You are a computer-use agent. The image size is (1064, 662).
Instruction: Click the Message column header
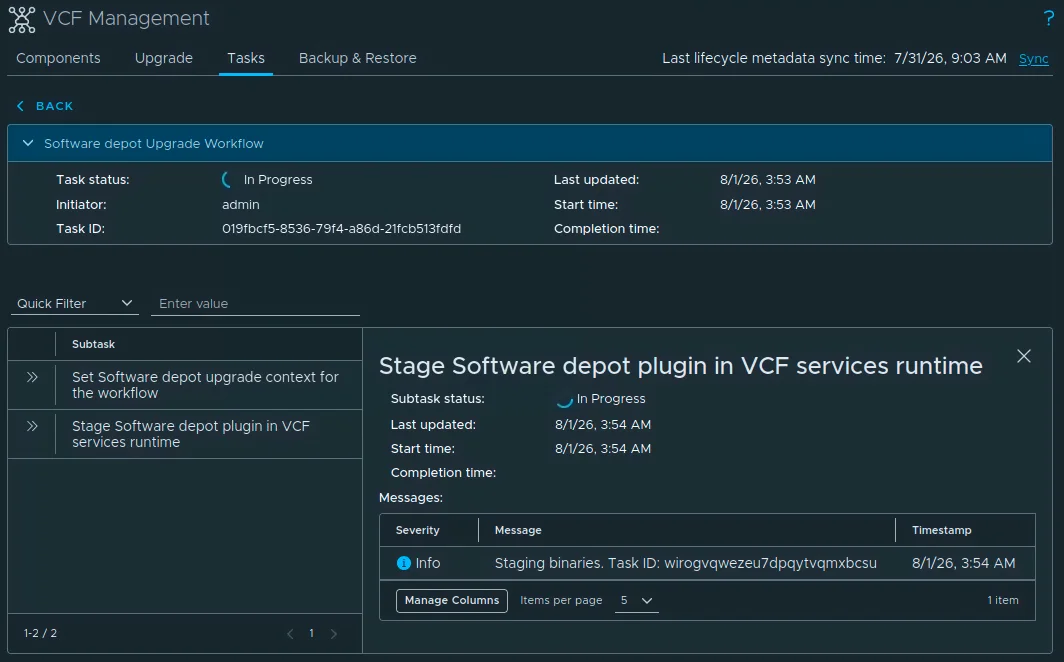point(518,530)
